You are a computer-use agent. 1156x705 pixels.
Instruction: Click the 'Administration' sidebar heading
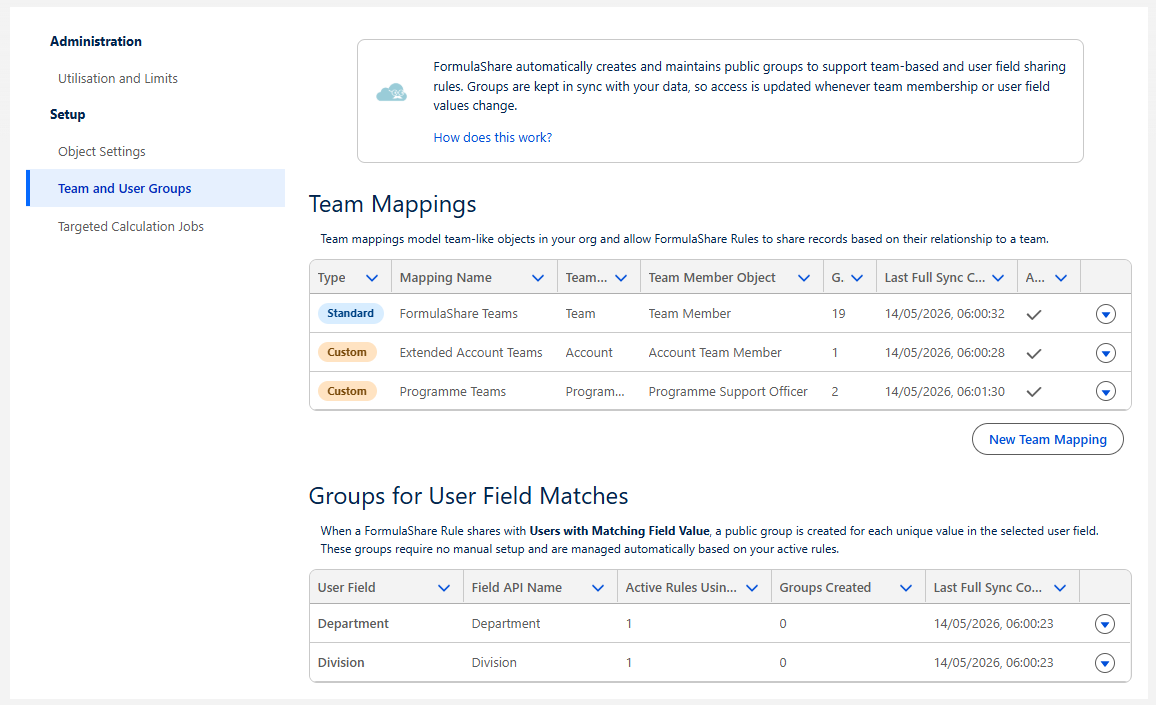(x=96, y=41)
